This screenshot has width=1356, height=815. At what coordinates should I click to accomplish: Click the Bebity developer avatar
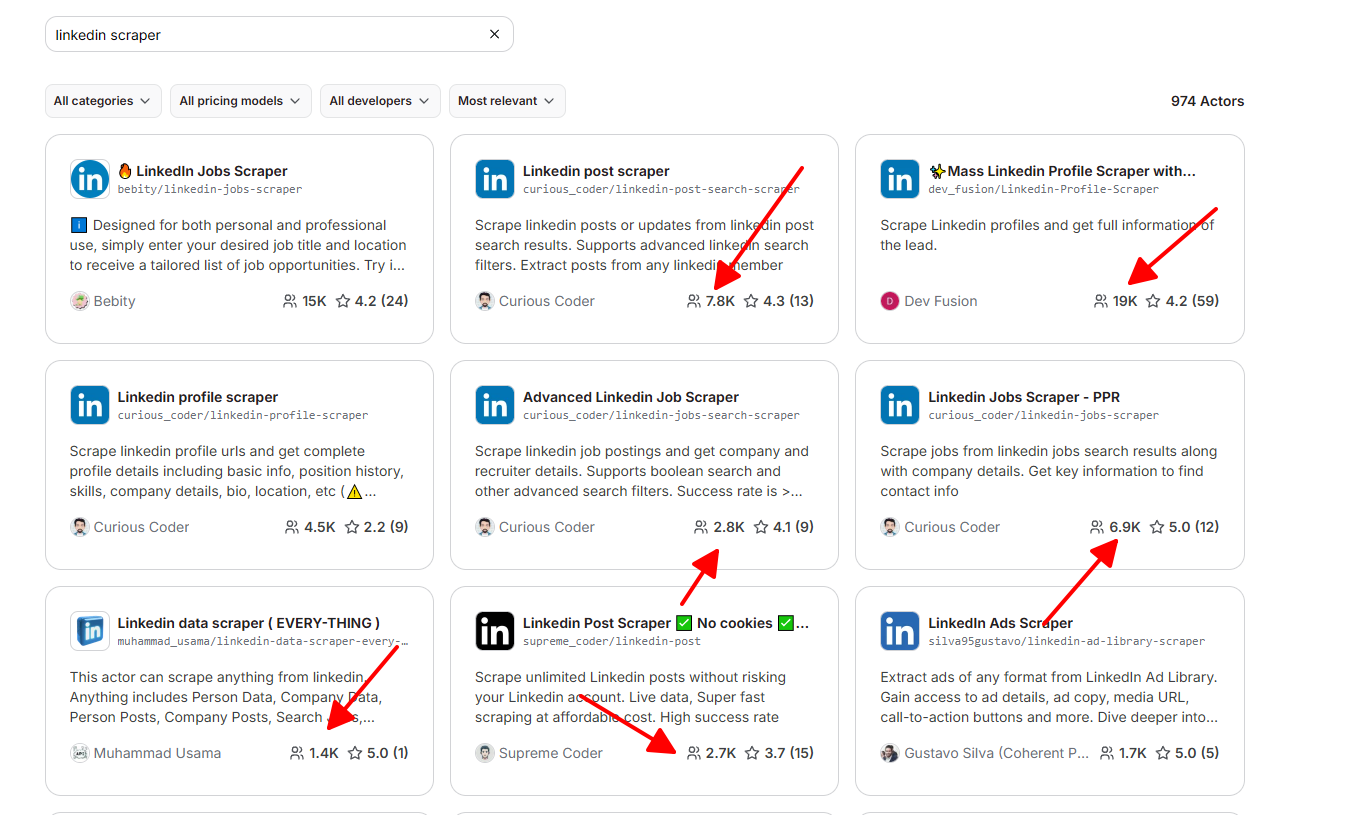tap(79, 301)
